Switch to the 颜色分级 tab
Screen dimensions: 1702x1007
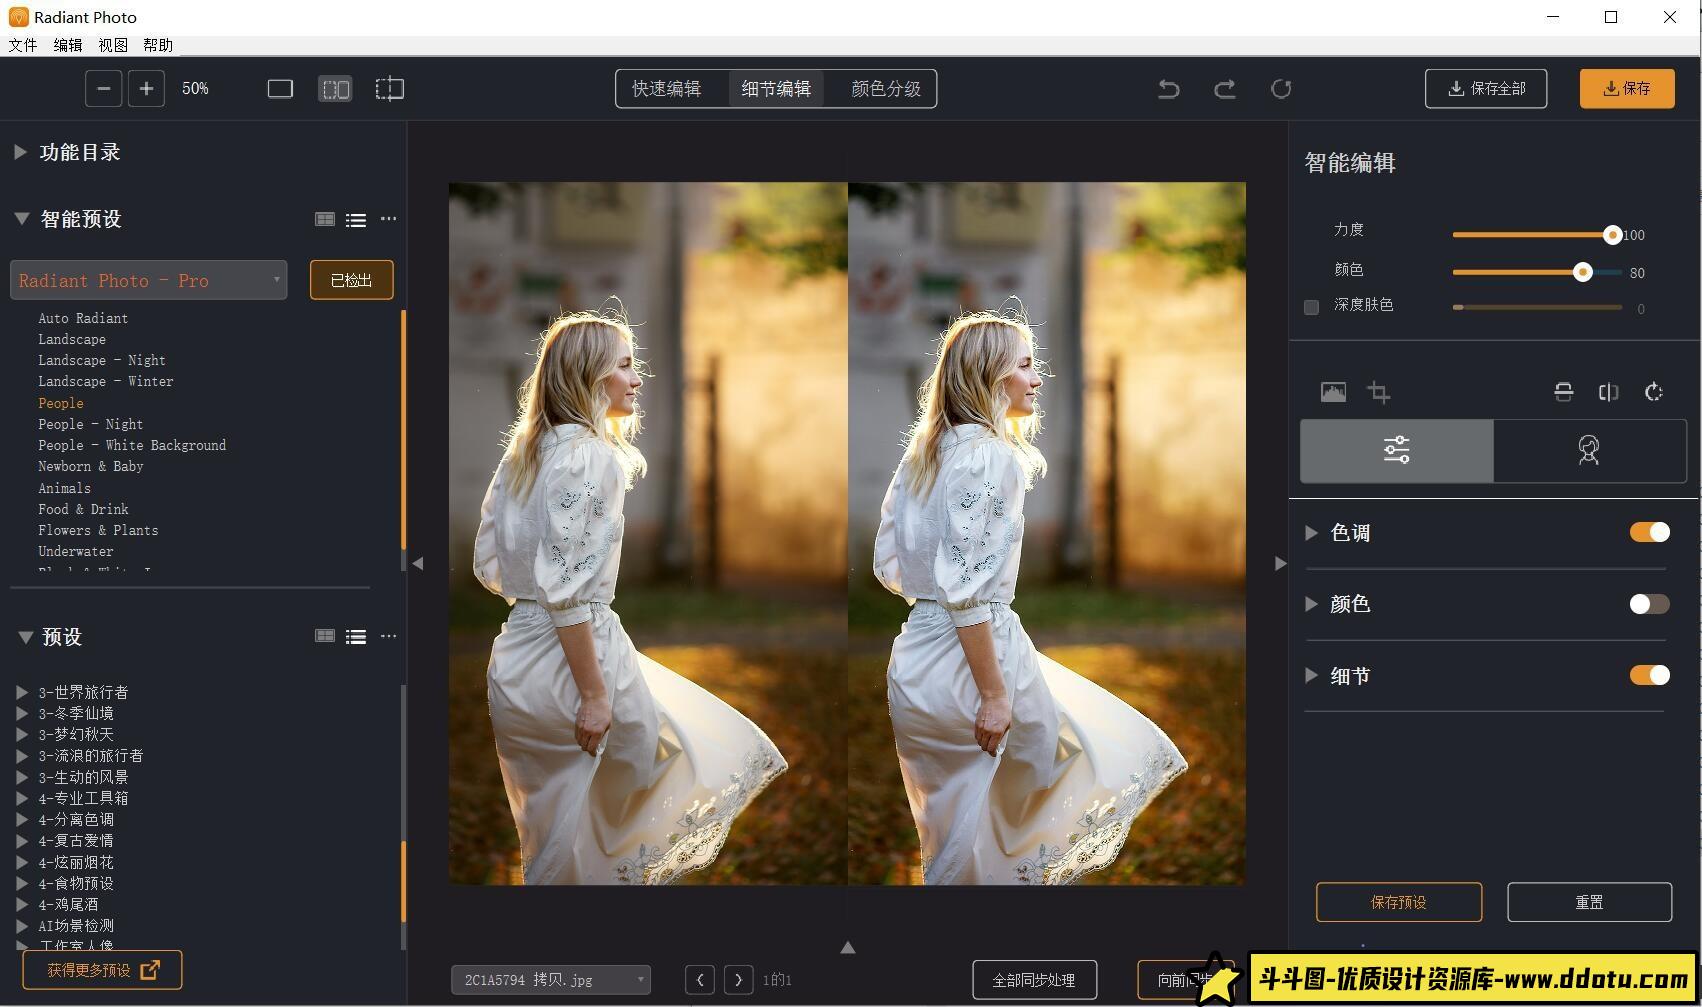pyautogui.click(x=880, y=88)
